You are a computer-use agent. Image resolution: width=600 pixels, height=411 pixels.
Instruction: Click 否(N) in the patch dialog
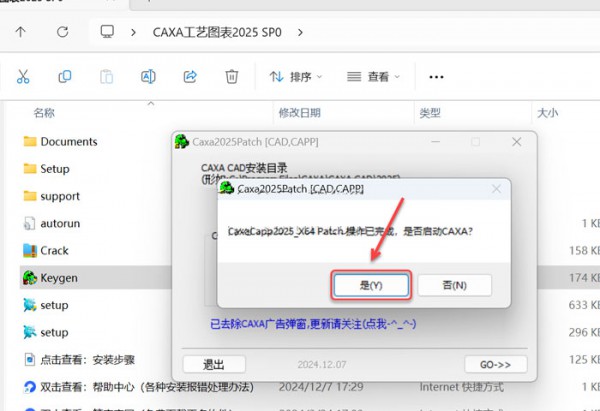point(455,285)
